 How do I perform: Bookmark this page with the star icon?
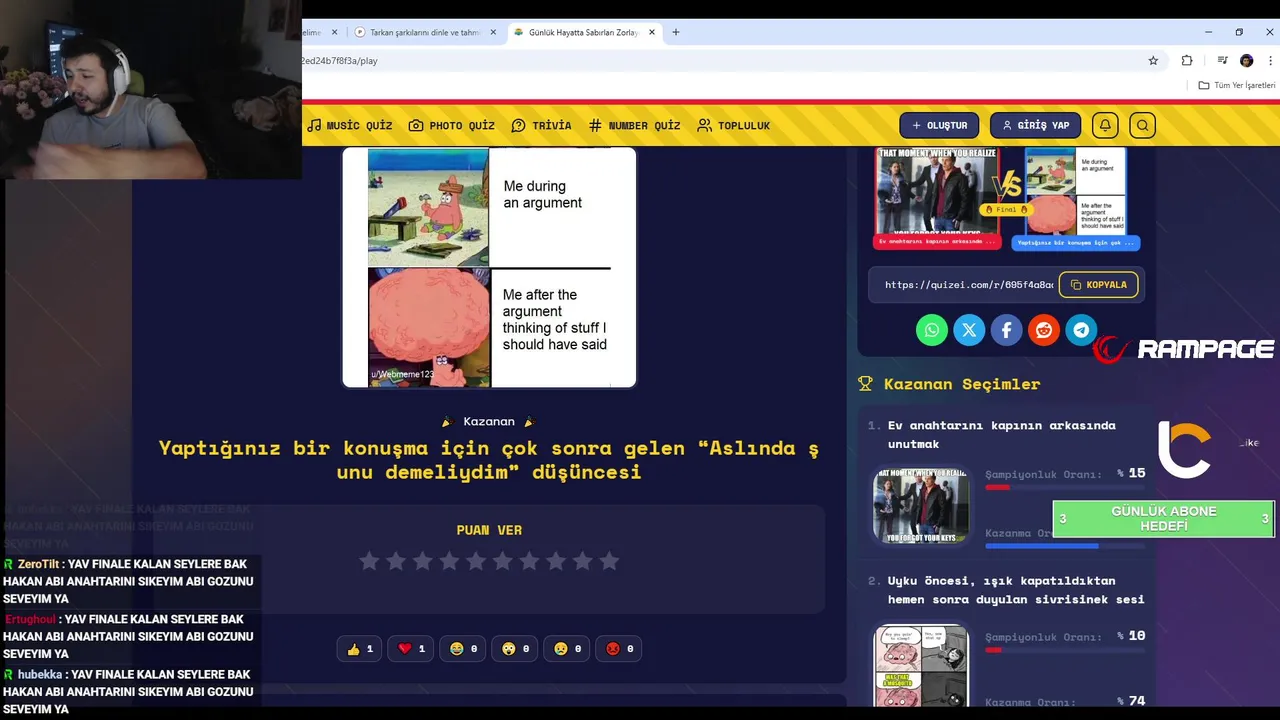coord(1153,60)
